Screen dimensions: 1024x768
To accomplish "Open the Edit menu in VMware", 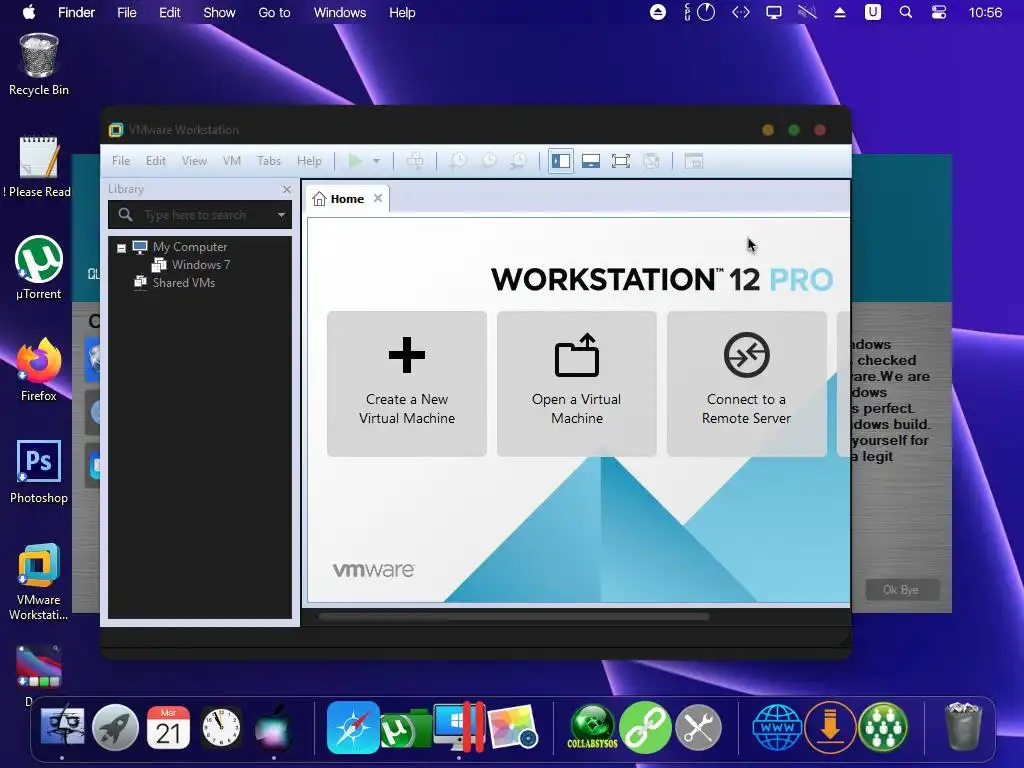I will point(155,161).
